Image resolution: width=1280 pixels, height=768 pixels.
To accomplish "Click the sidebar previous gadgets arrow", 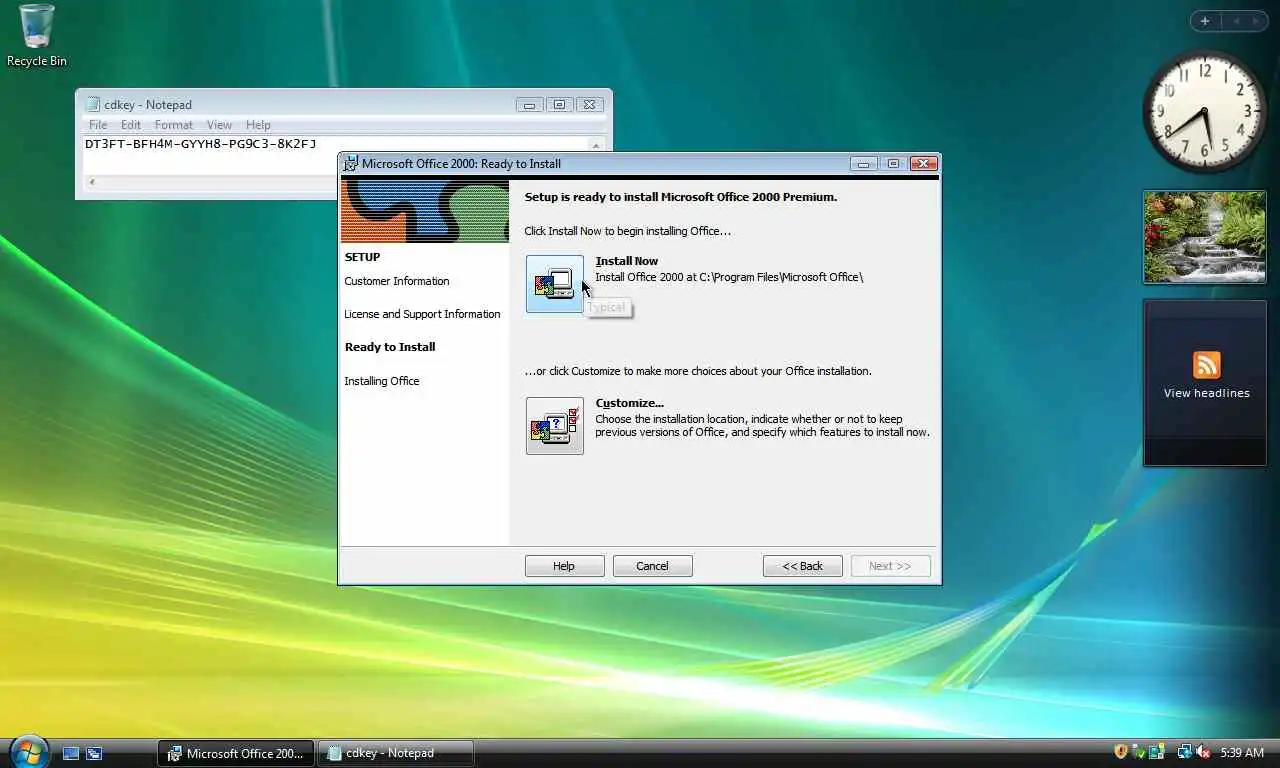I will click(x=1235, y=21).
